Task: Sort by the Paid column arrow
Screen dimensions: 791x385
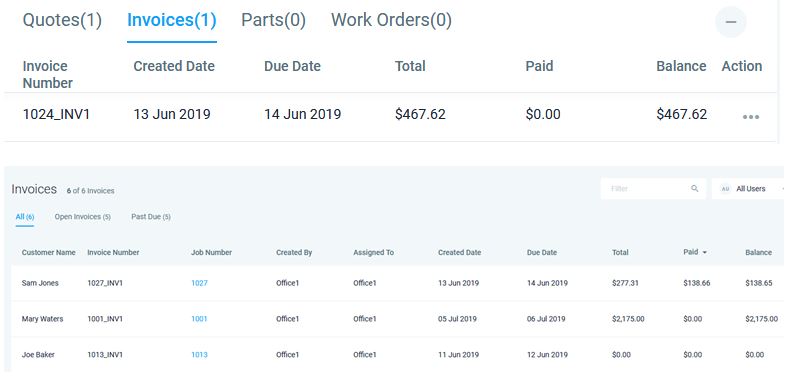Action: tap(704, 252)
